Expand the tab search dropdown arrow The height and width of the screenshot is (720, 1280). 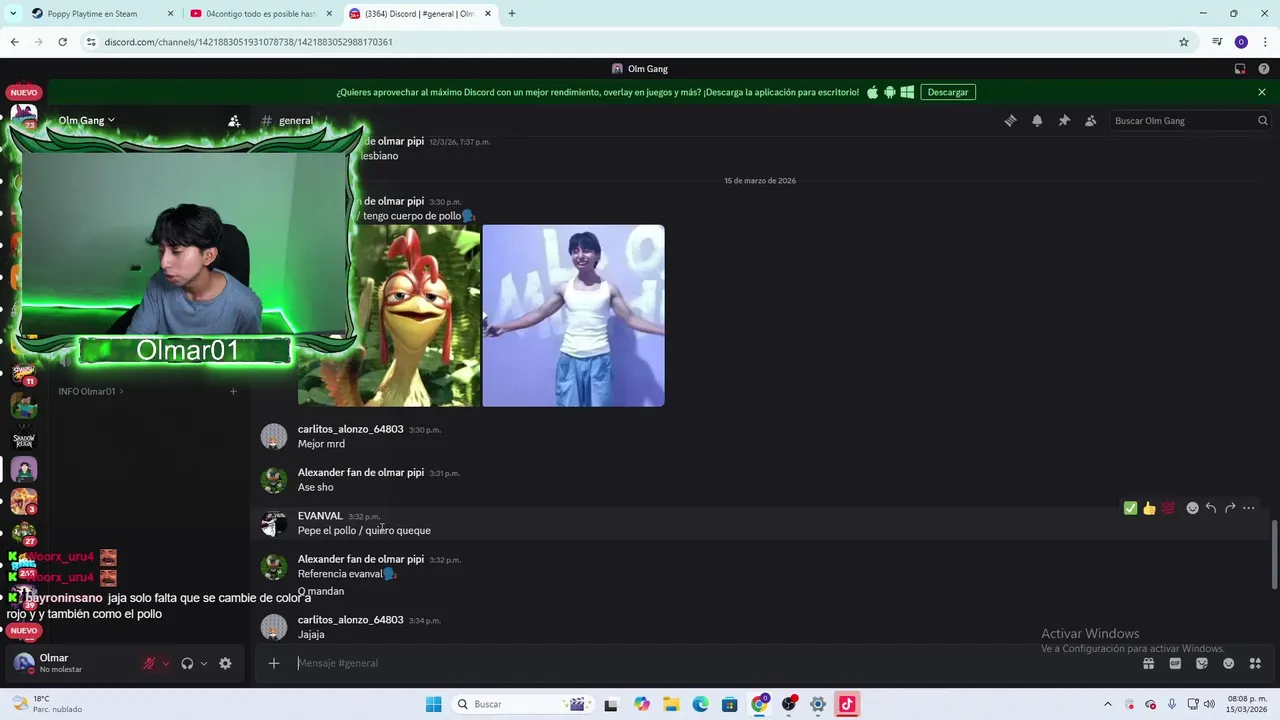click(13, 14)
